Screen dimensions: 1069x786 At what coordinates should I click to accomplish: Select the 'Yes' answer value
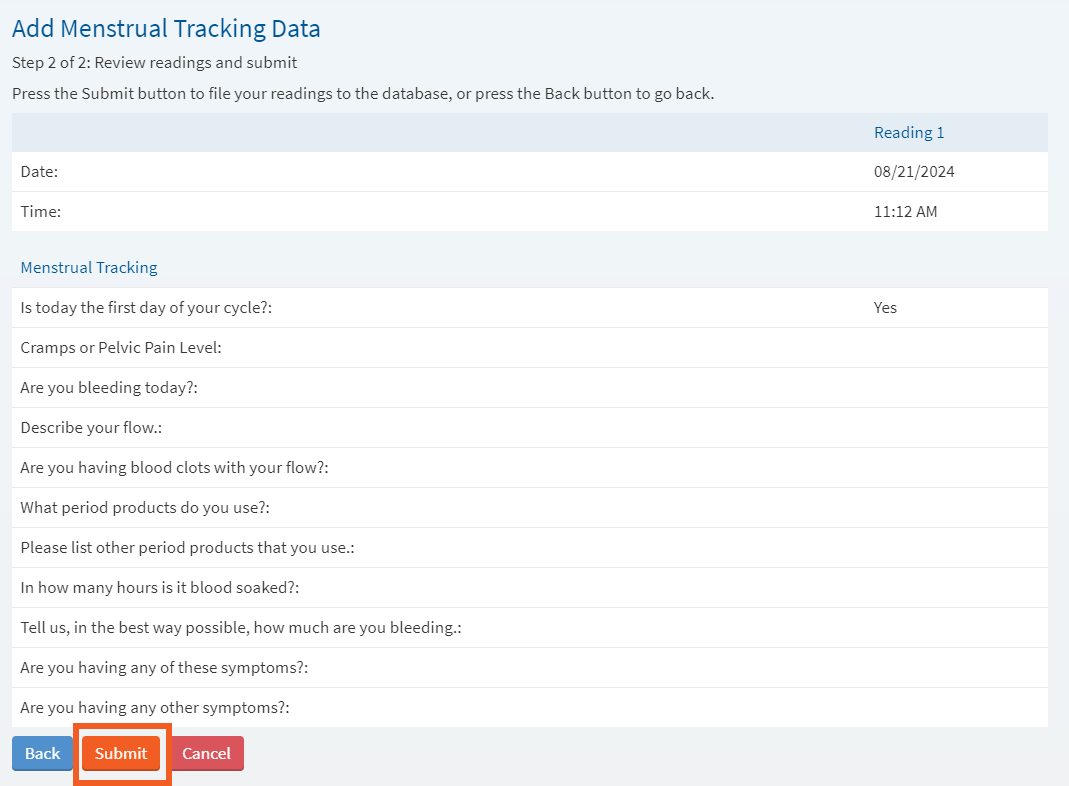click(885, 308)
